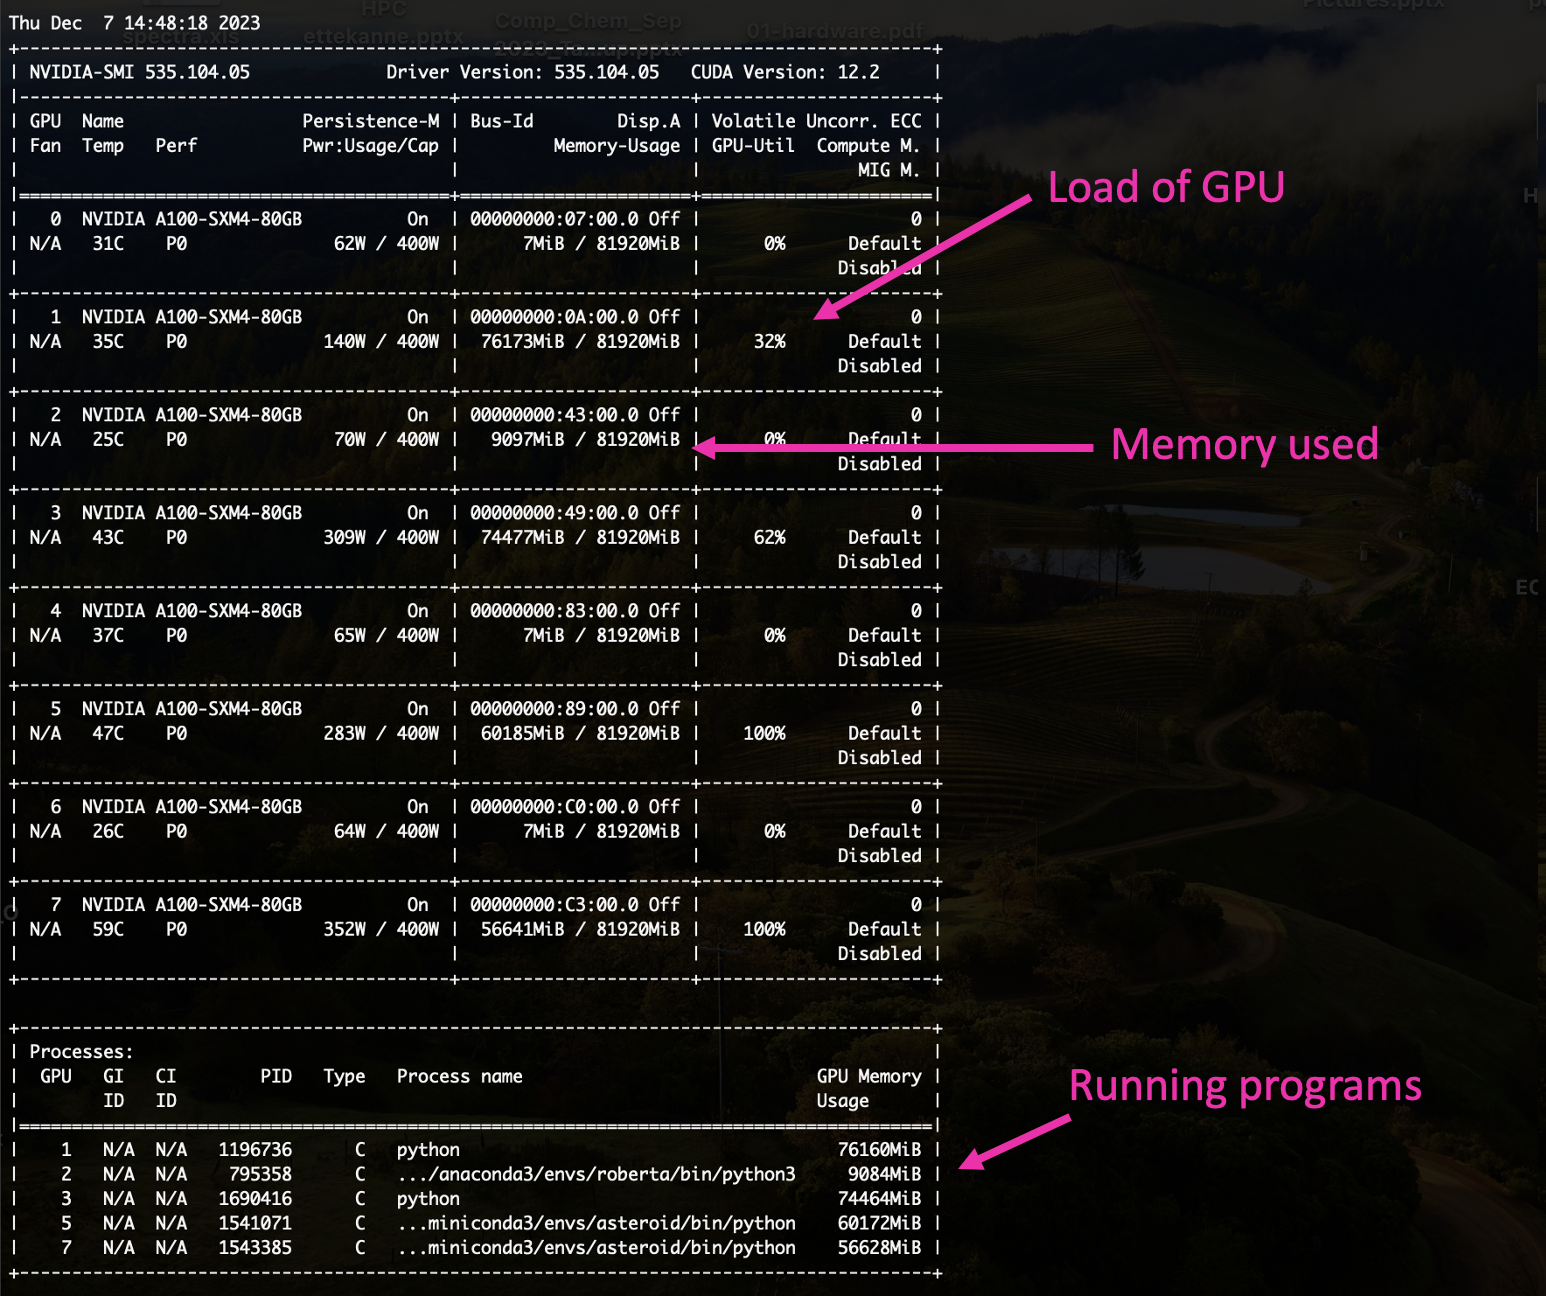This screenshot has width=1546, height=1296.
Task: Click the Pwr:Usage/Cap header
Action: click(x=371, y=146)
